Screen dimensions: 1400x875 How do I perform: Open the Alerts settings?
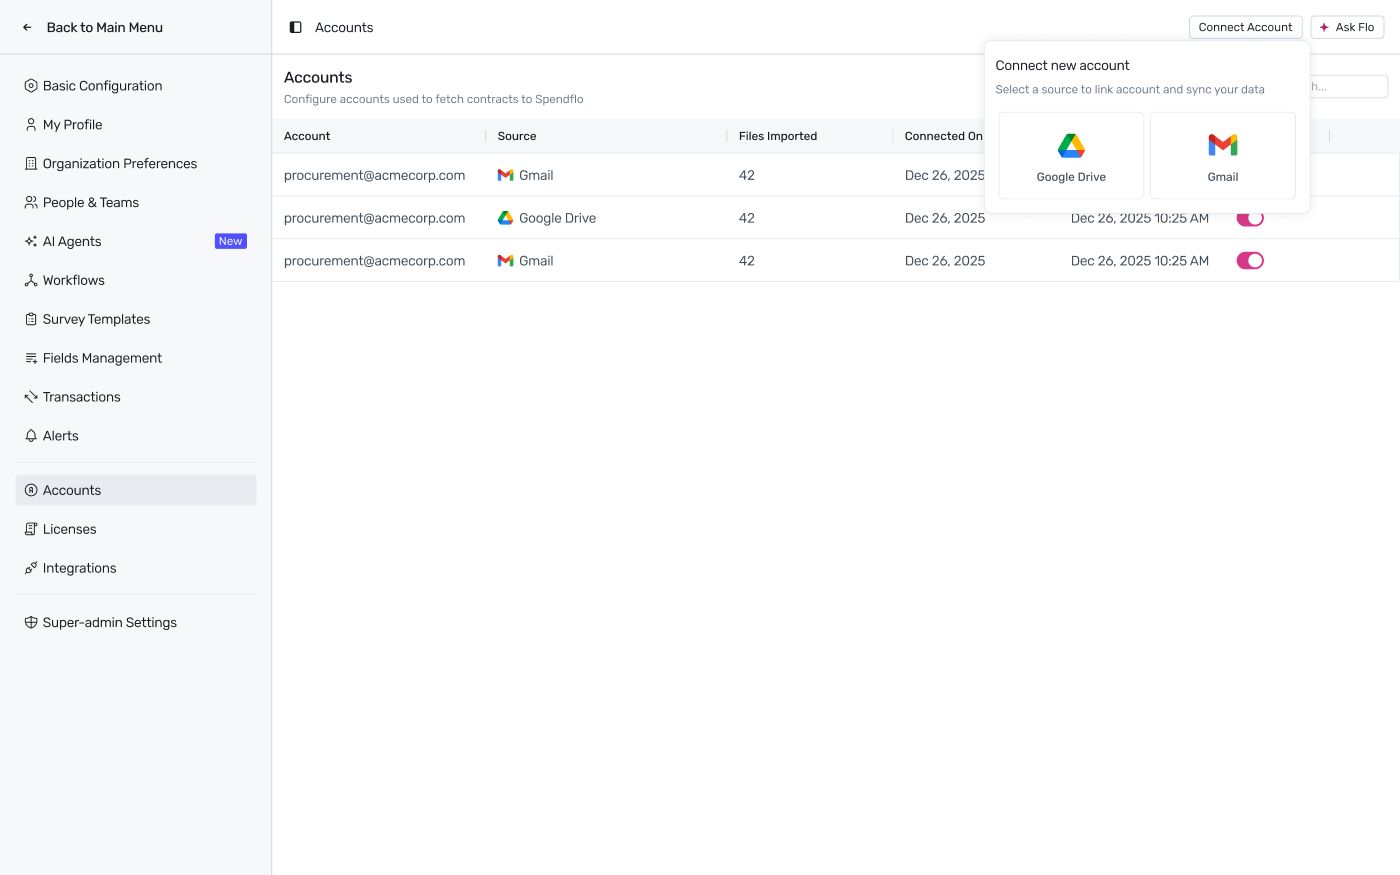pos(136,437)
